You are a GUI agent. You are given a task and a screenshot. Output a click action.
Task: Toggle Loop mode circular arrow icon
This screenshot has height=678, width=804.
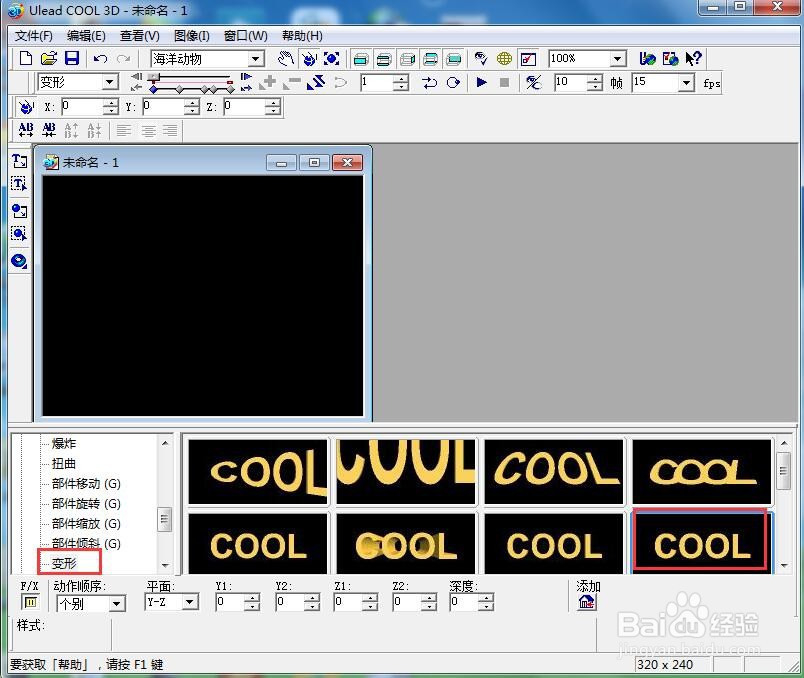click(x=453, y=82)
